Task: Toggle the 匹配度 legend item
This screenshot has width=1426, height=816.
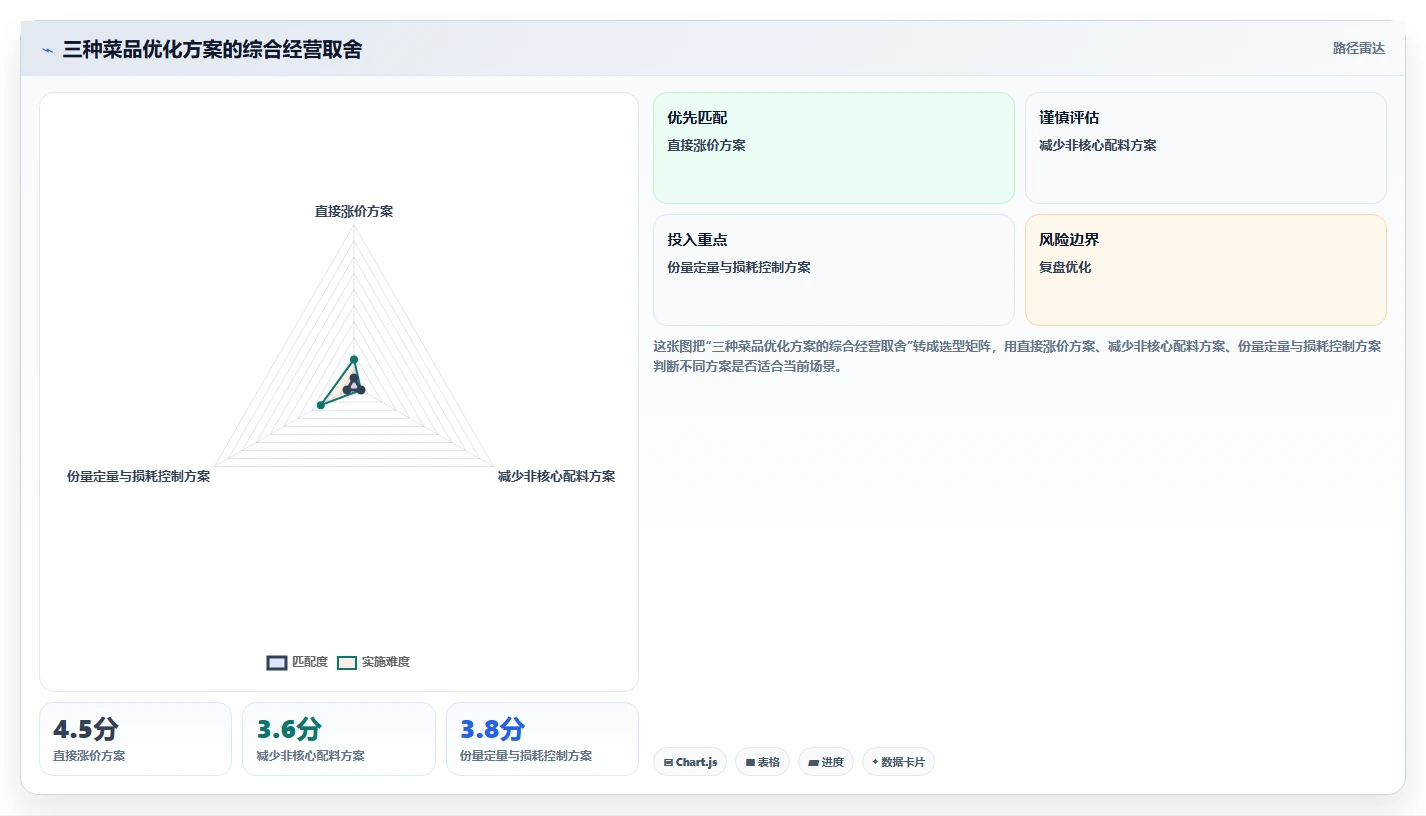Action: [x=297, y=662]
